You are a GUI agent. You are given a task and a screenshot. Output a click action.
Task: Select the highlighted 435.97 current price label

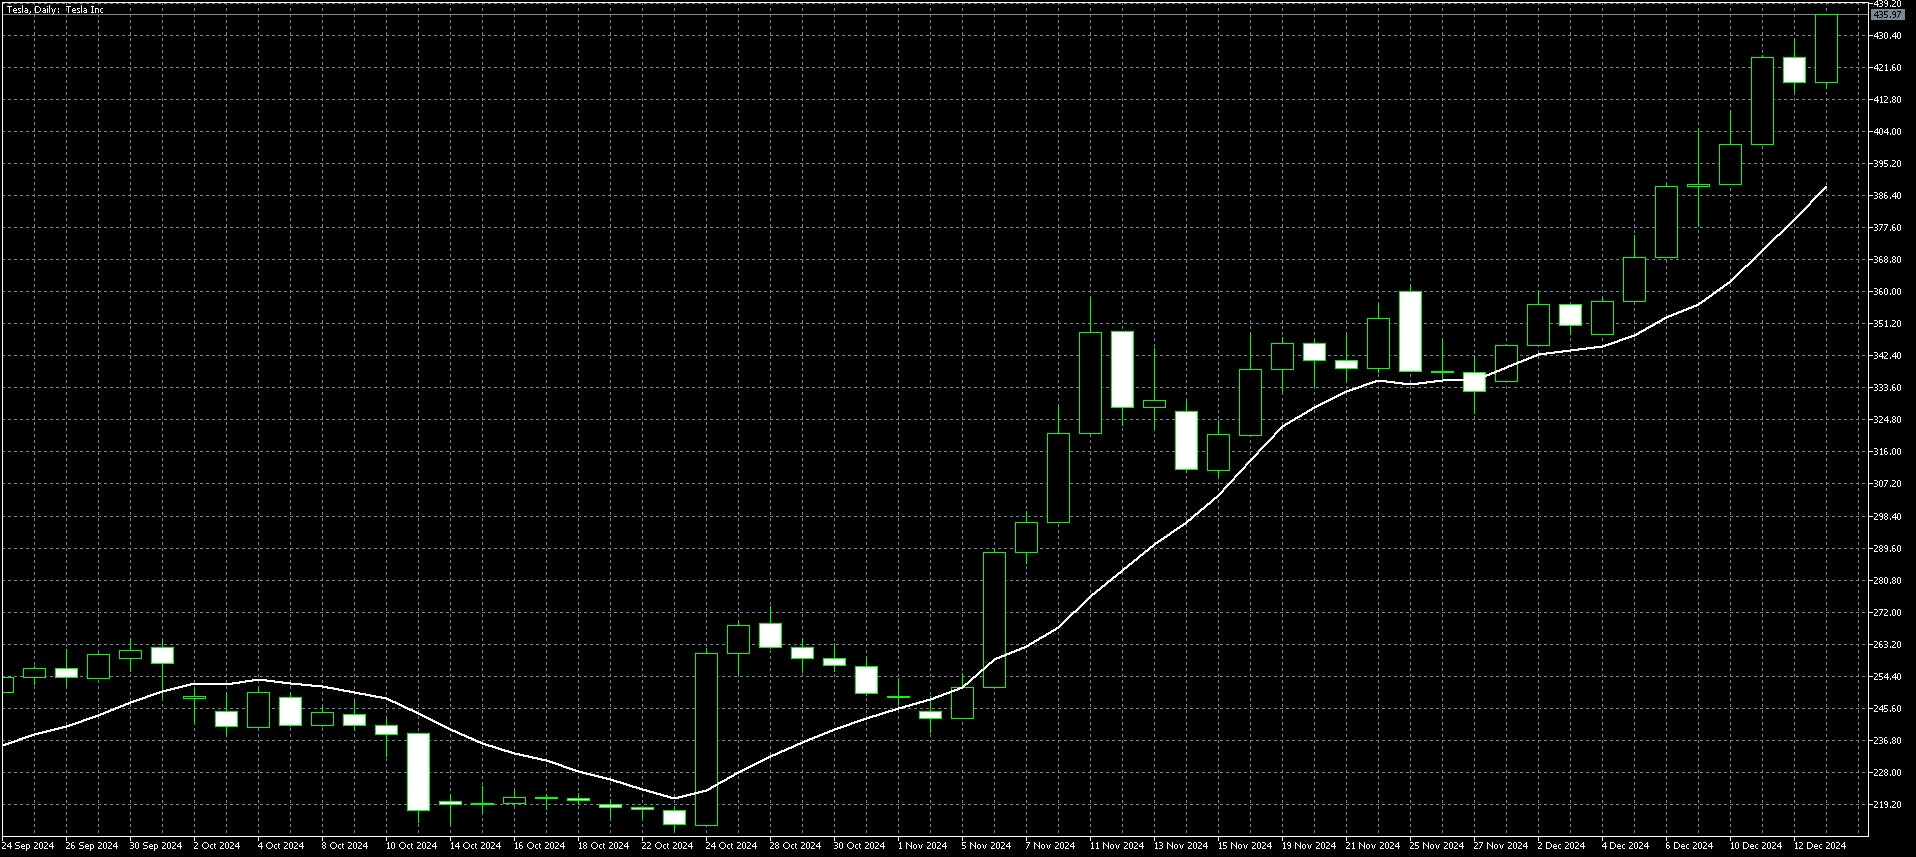pyautogui.click(x=1887, y=15)
